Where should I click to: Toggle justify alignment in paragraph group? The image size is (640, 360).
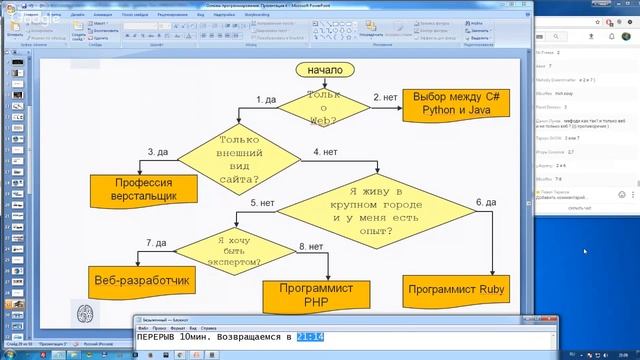(227, 36)
